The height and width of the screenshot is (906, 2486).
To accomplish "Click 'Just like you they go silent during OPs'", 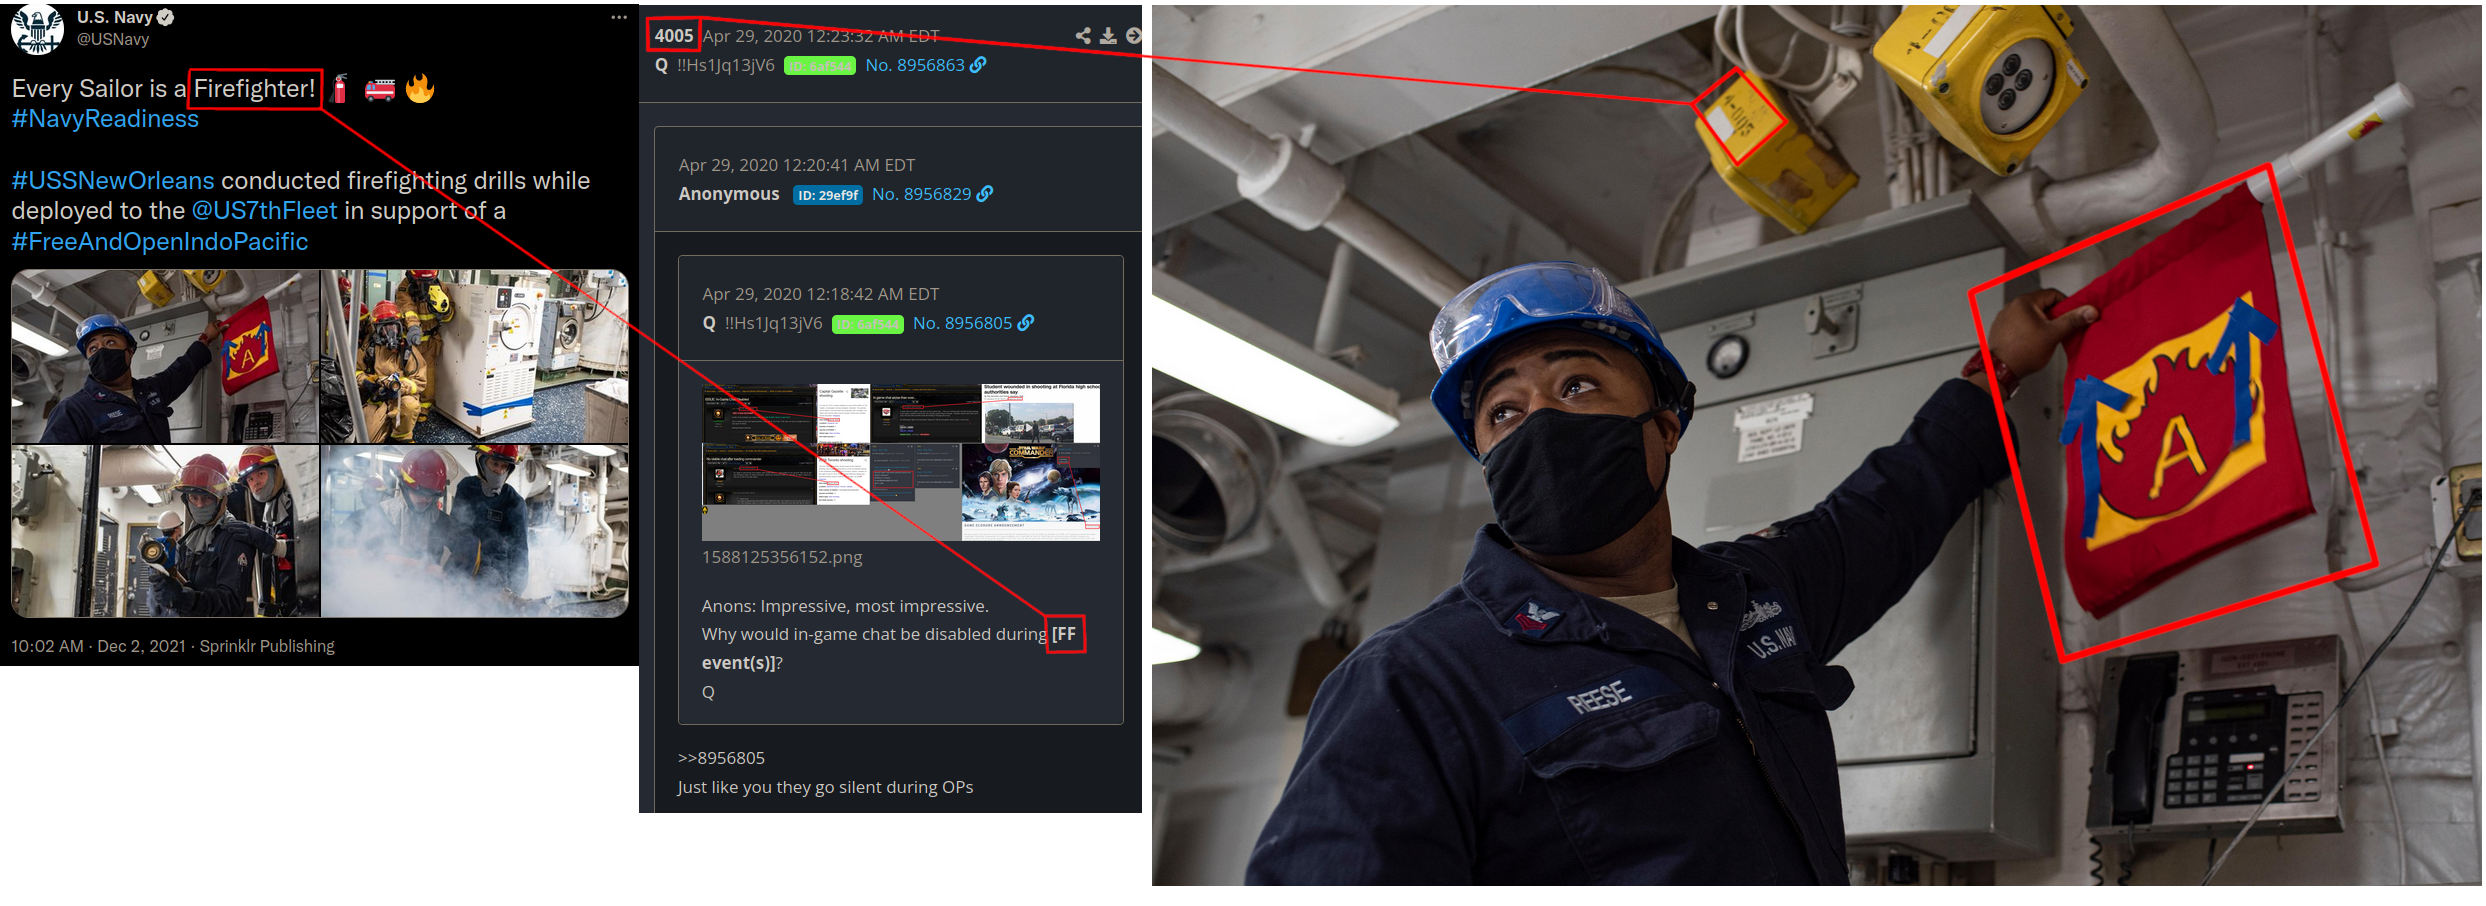I will [x=825, y=787].
